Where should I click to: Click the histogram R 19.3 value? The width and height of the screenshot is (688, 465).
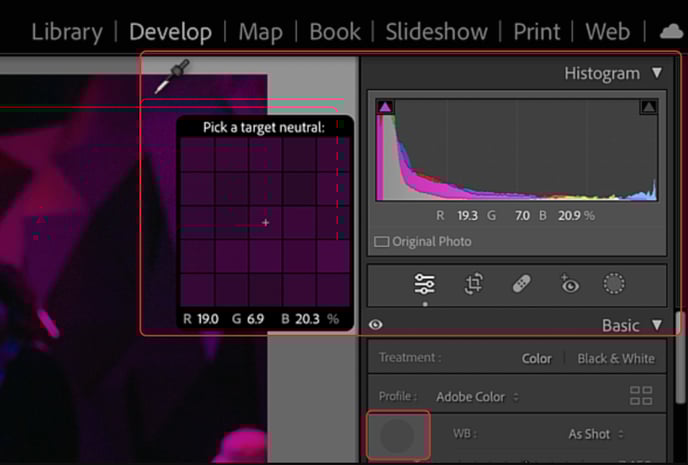[467, 216]
